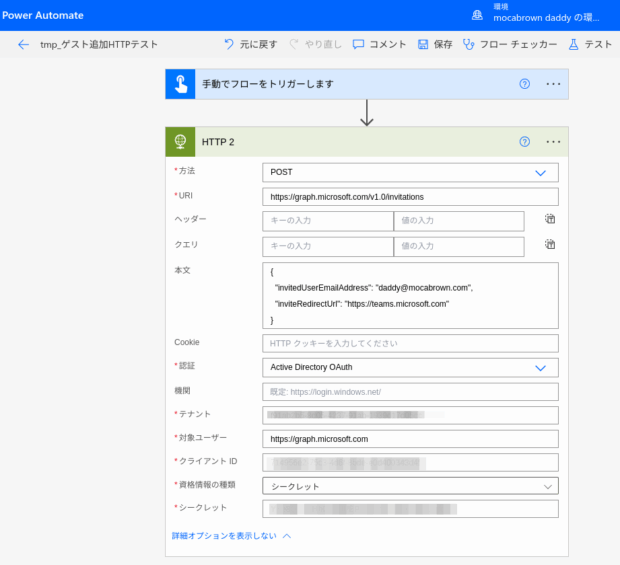This screenshot has height=565, width=620.
Task: Click the URI input field
Action: tap(410, 197)
